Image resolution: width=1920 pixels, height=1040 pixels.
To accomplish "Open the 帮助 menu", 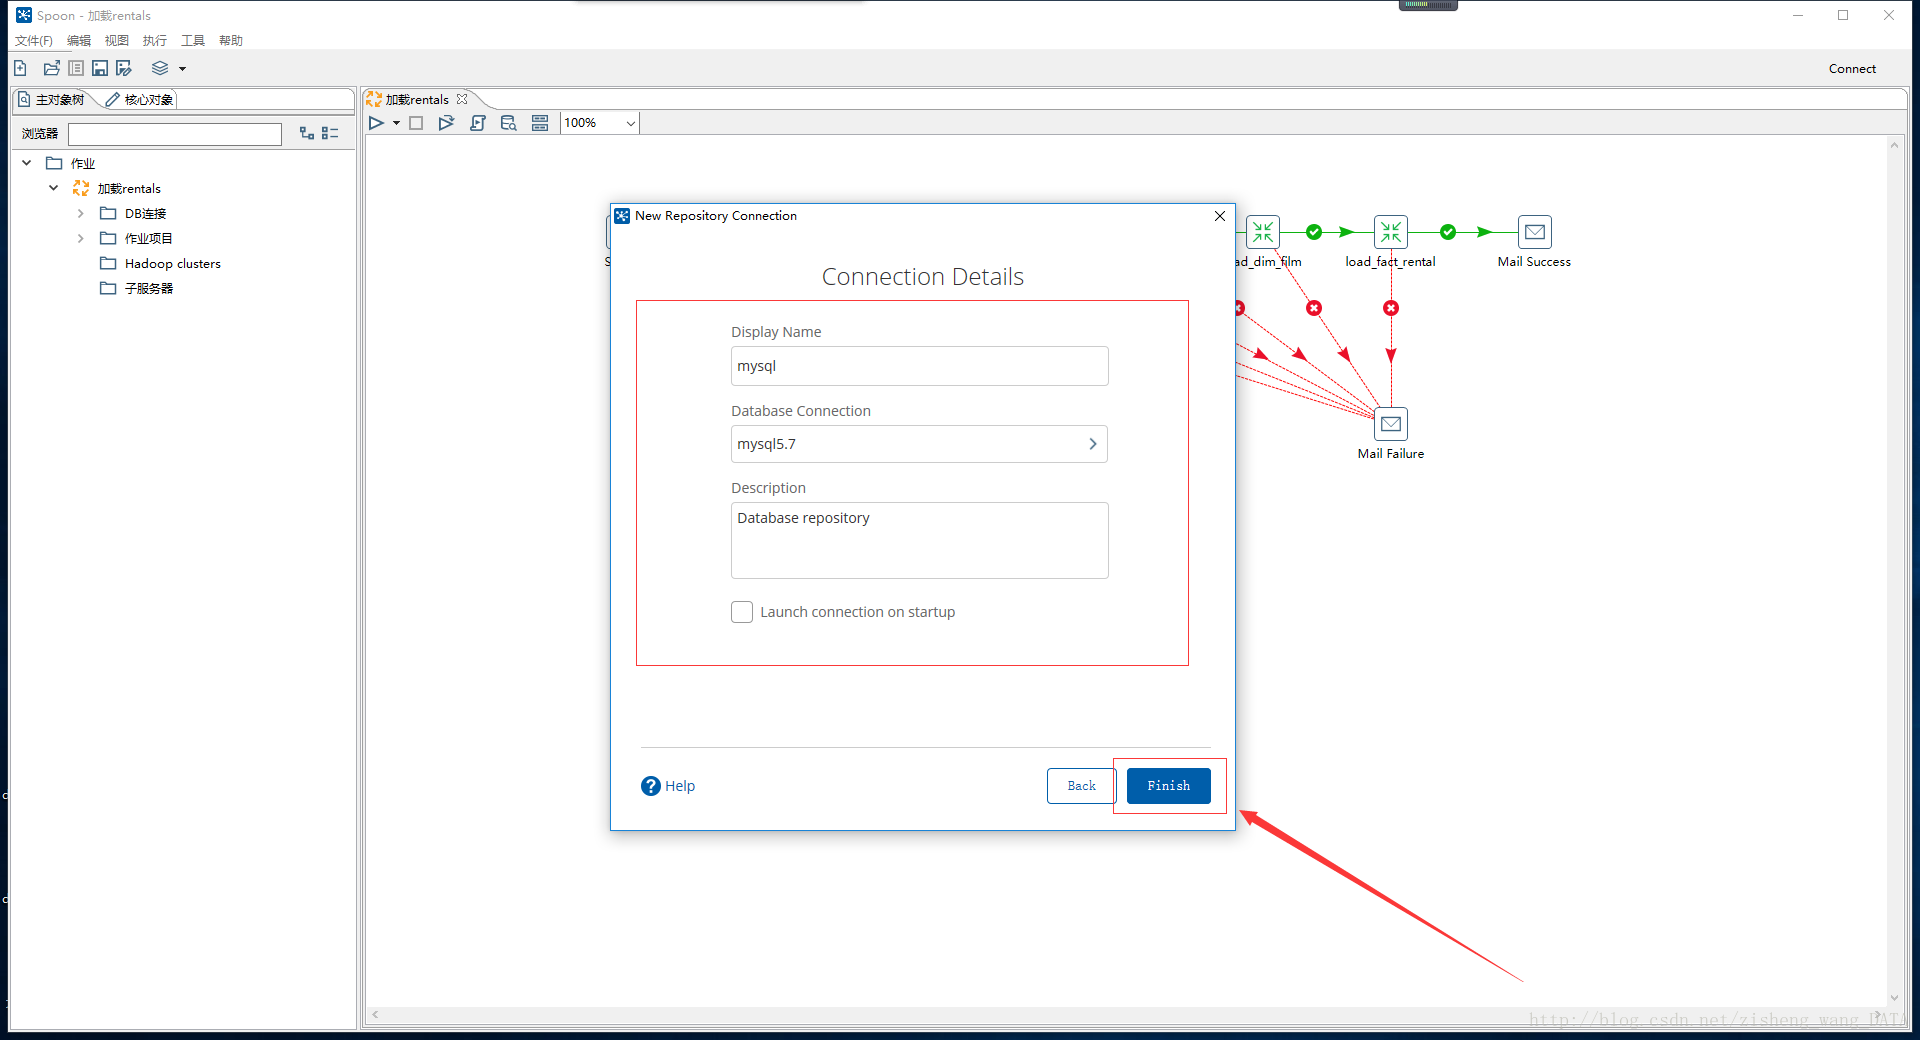I will (231, 41).
